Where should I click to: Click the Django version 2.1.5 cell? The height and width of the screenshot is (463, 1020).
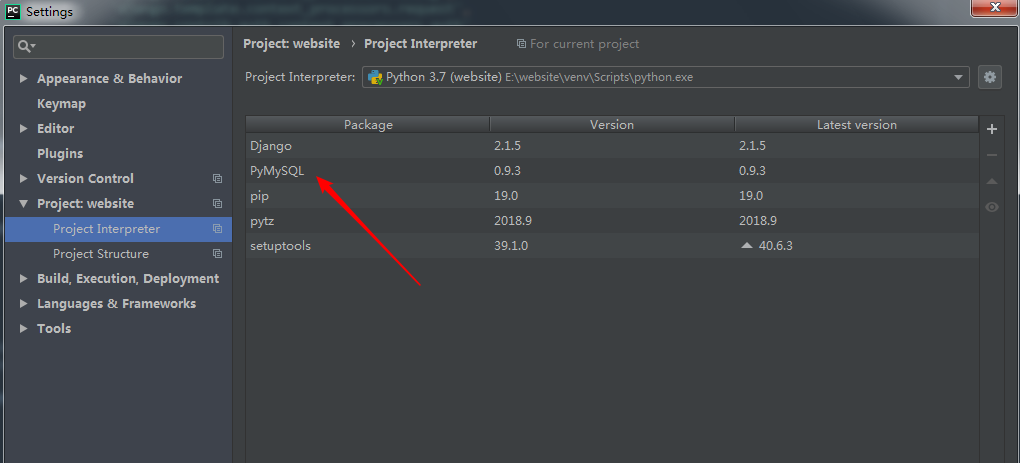point(507,146)
